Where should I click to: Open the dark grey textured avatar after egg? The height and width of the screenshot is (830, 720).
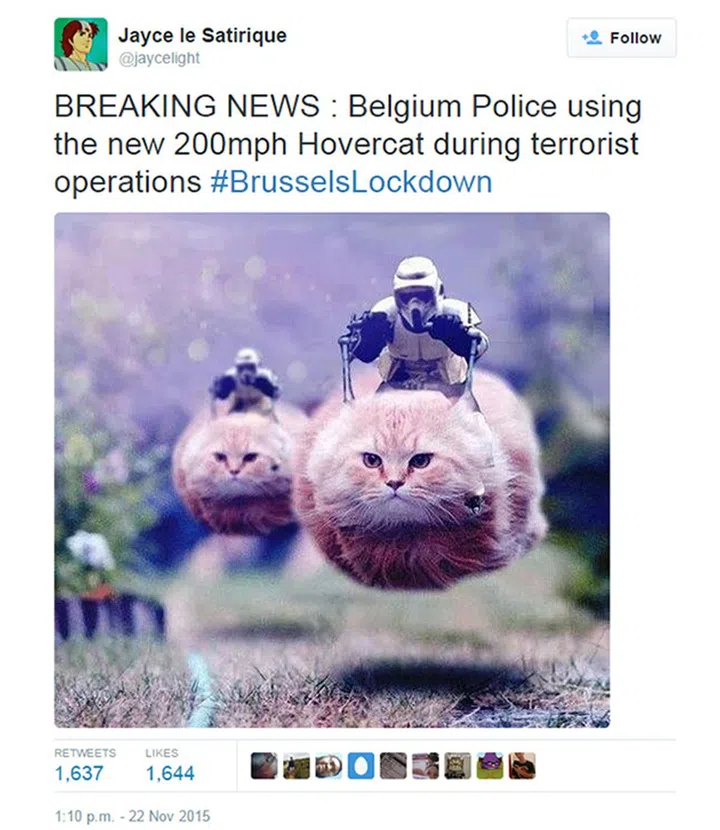(393, 766)
